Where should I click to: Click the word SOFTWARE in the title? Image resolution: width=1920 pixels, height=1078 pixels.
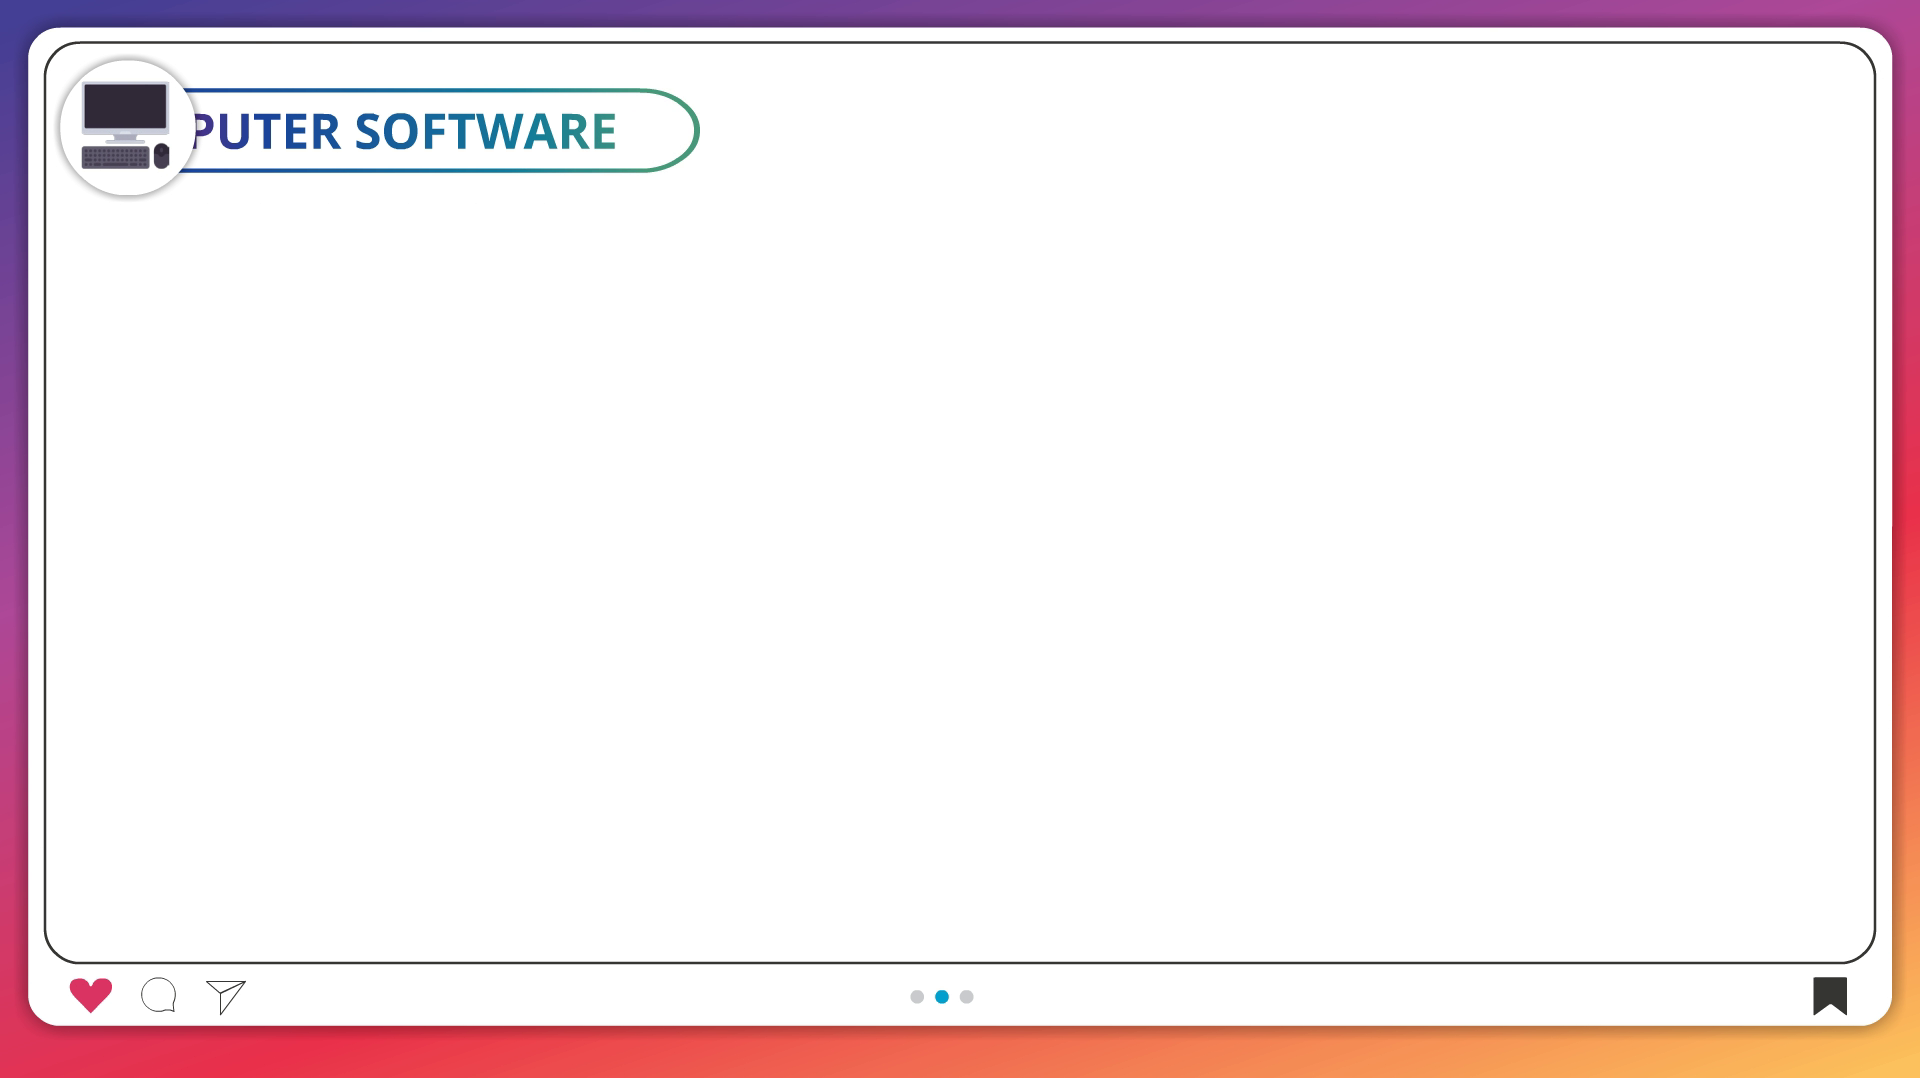(485, 132)
